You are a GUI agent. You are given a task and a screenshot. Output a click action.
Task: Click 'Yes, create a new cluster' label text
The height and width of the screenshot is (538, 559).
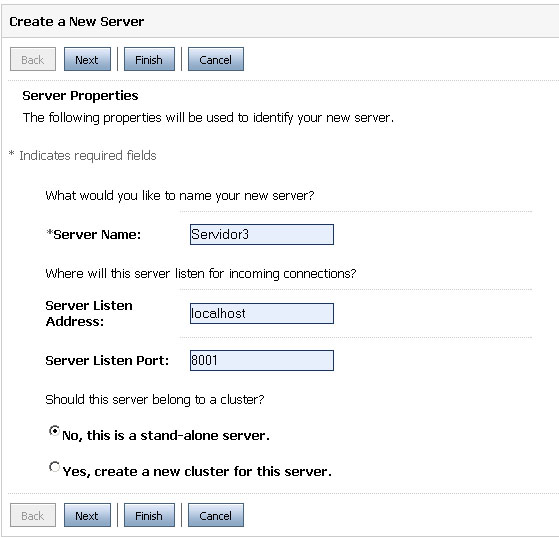pos(197,472)
